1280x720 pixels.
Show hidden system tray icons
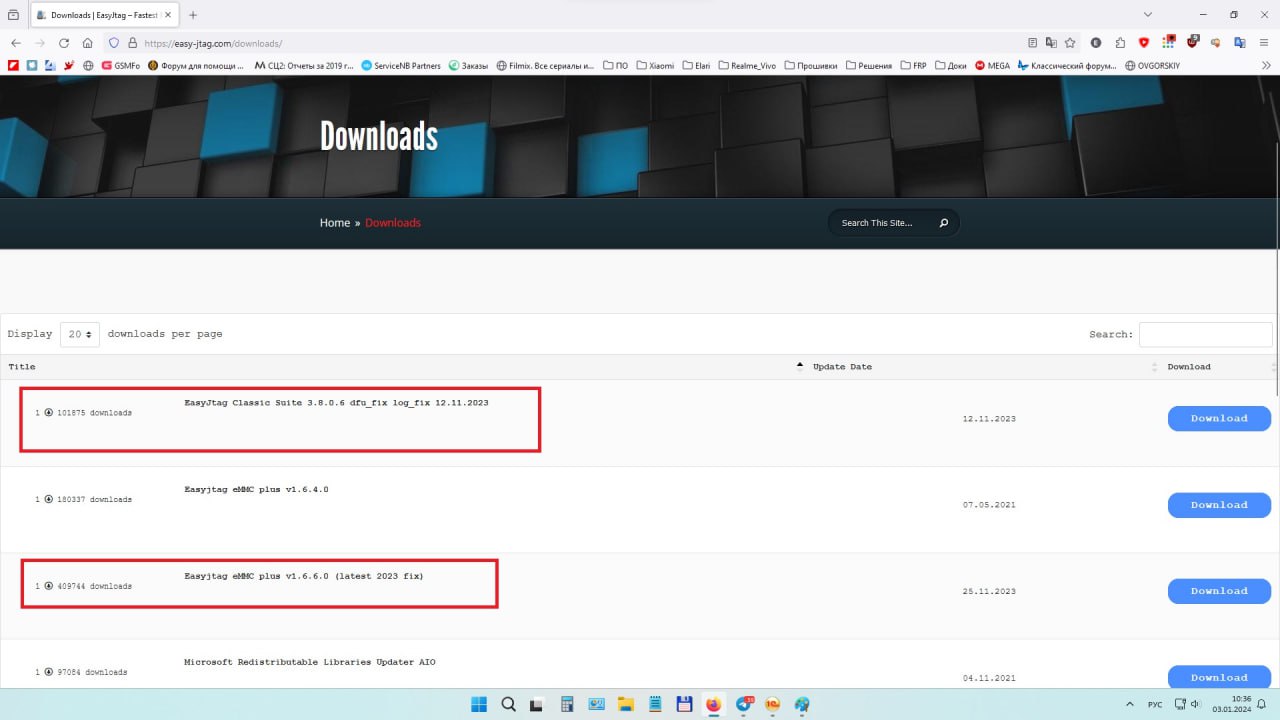(x=1130, y=704)
